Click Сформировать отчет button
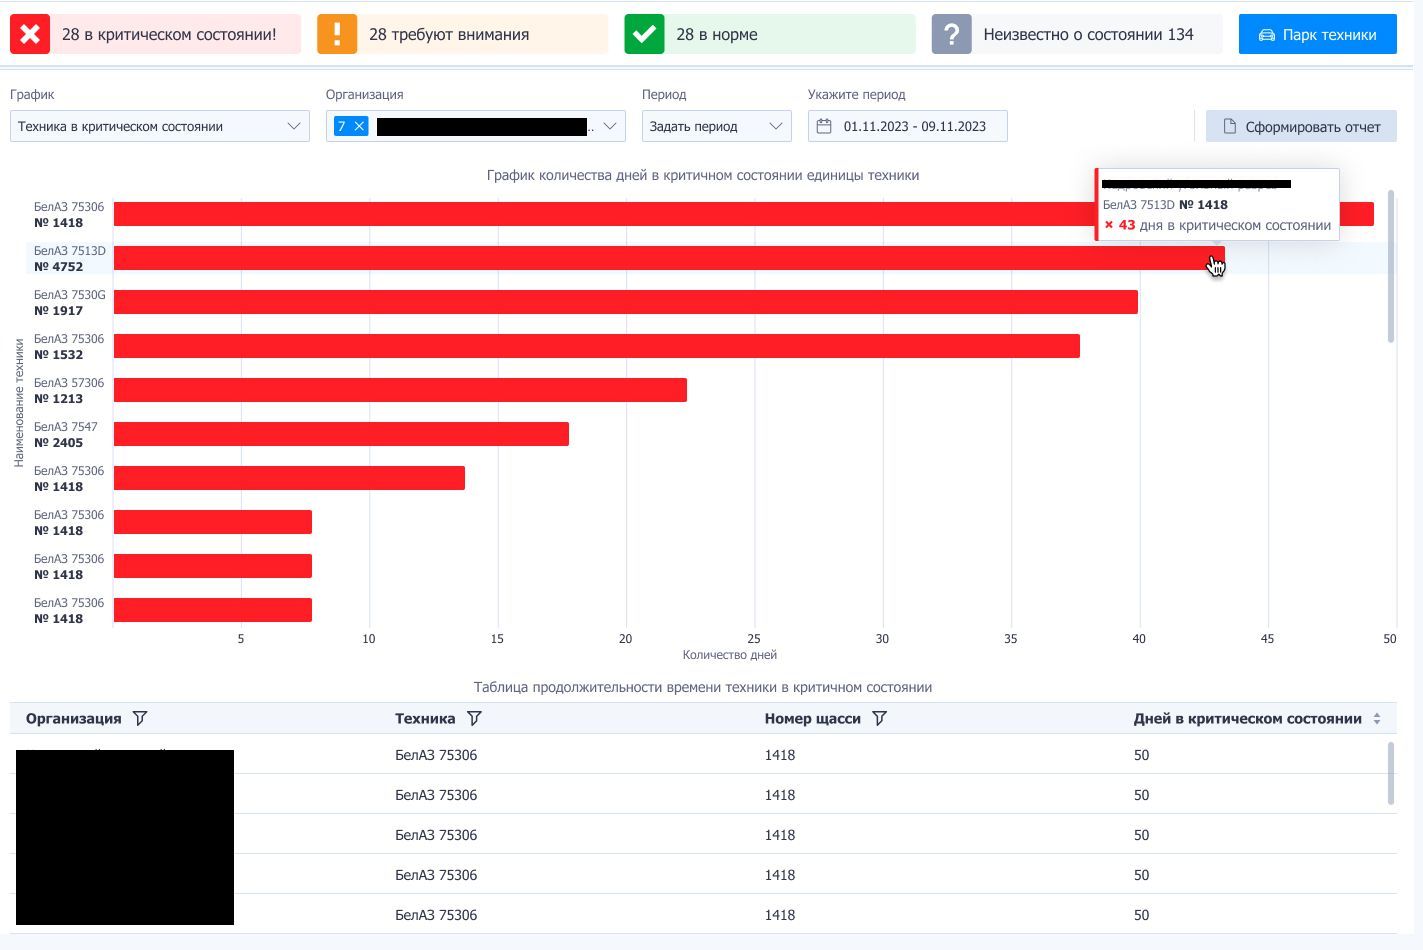 click(x=1300, y=127)
